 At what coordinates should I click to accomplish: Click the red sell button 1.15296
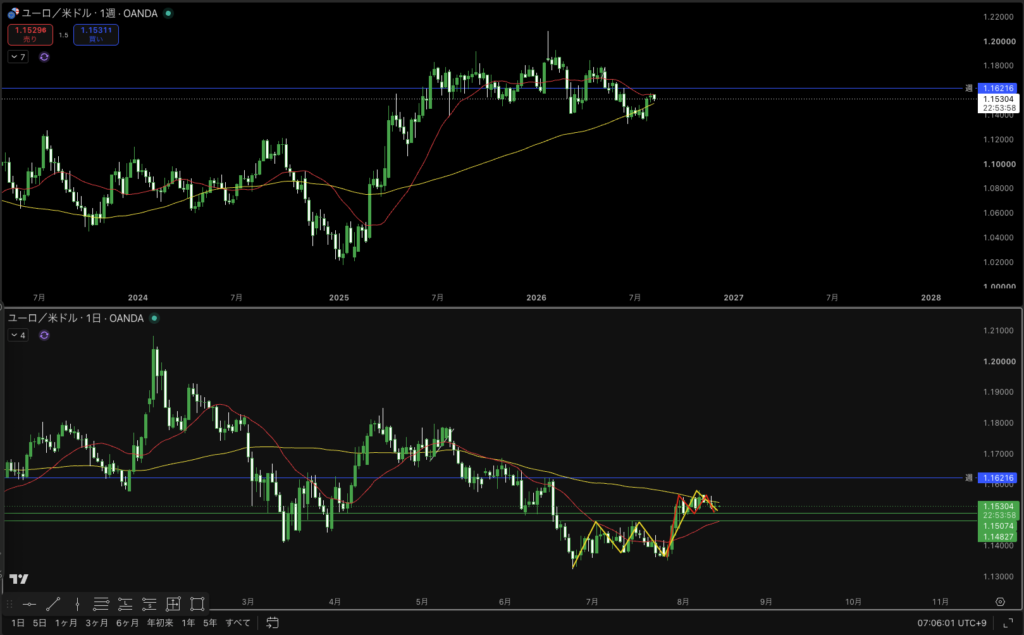30,35
